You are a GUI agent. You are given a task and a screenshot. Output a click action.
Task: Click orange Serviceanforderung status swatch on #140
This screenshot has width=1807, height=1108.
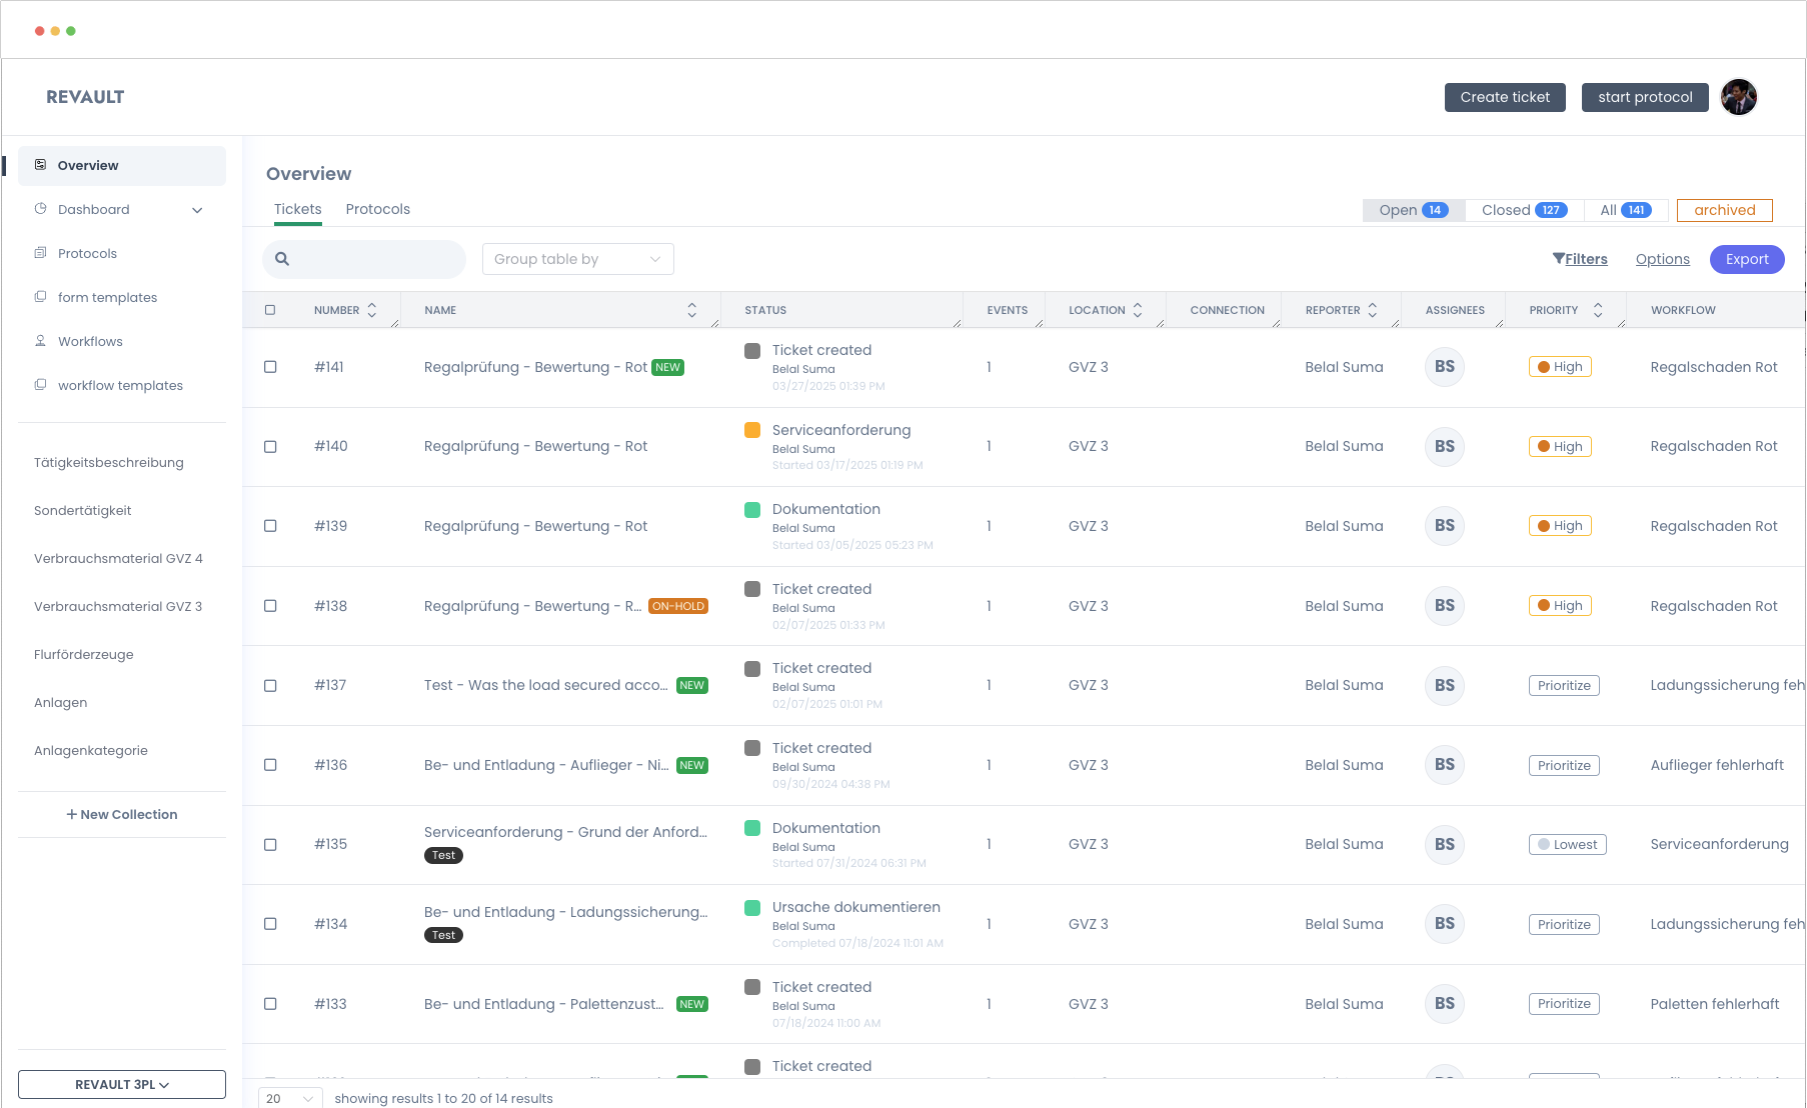point(752,430)
